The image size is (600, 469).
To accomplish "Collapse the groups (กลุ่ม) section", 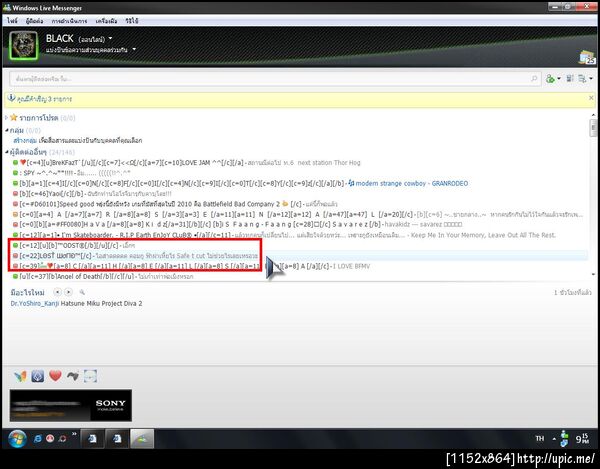I will point(7,130).
